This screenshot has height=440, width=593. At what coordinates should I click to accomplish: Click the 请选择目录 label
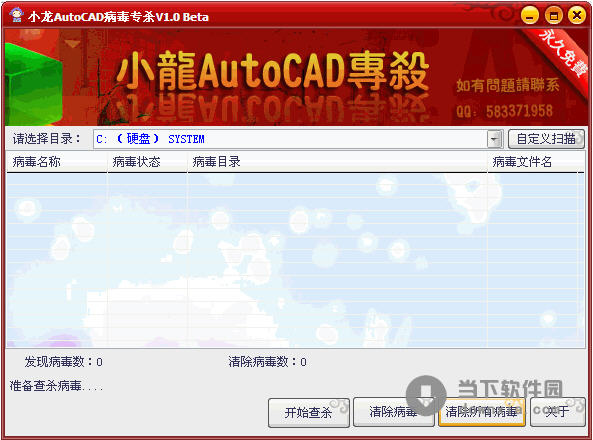pyautogui.click(x=47, y=139)
